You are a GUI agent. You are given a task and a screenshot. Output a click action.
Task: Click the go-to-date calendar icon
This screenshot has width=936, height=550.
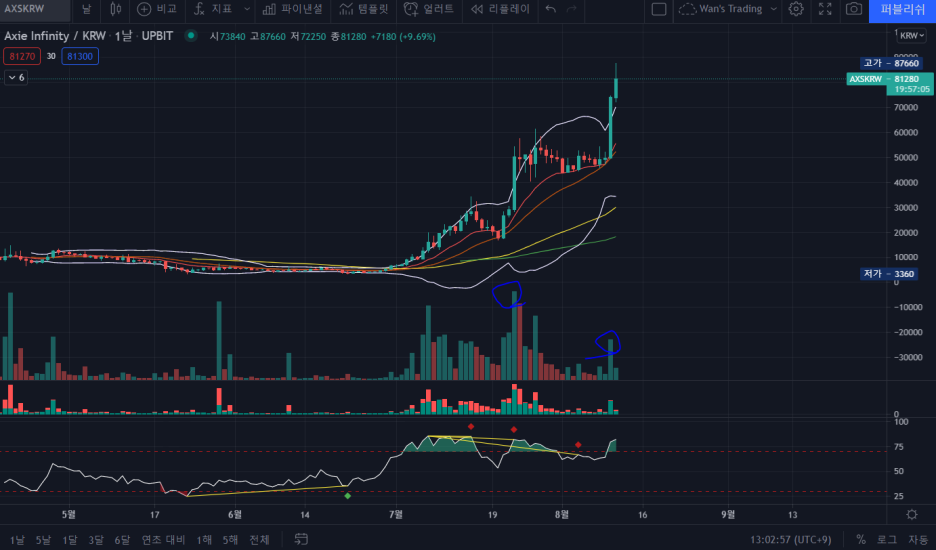tap(301, 539)
